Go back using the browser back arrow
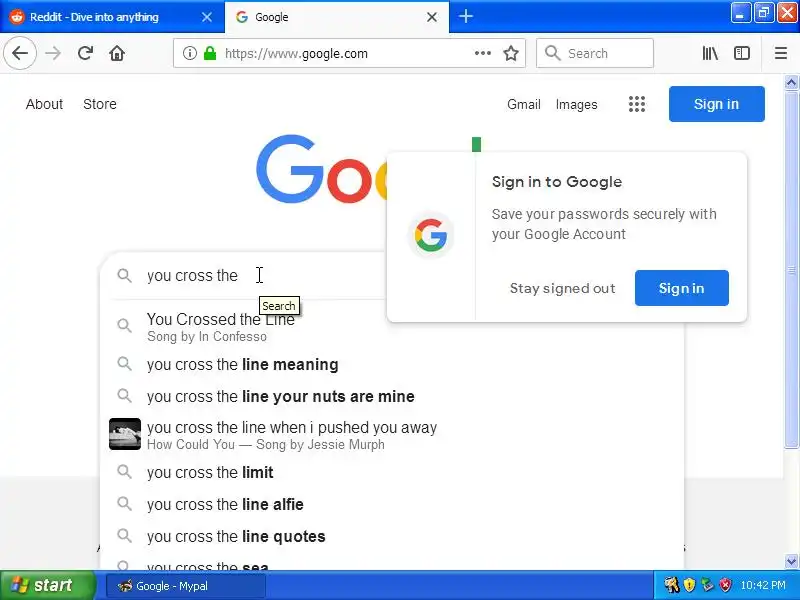 20,53
